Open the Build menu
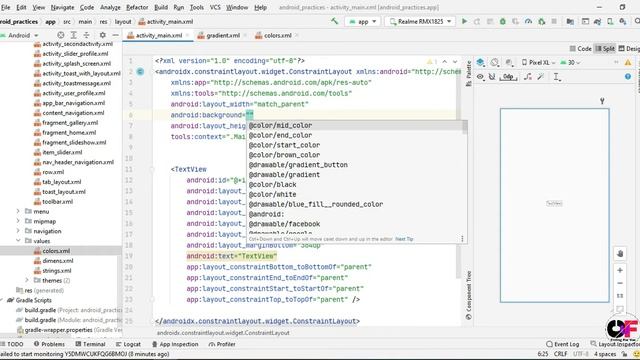 click(161, 7)
